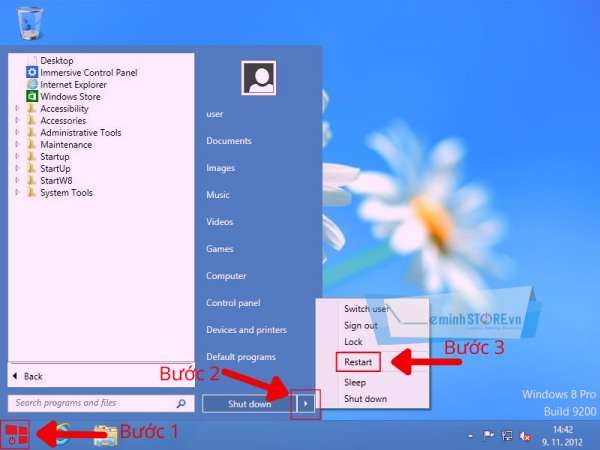600x450 pixels.
Task: Select the StartW8 folder label
Action: pos(56,180)
